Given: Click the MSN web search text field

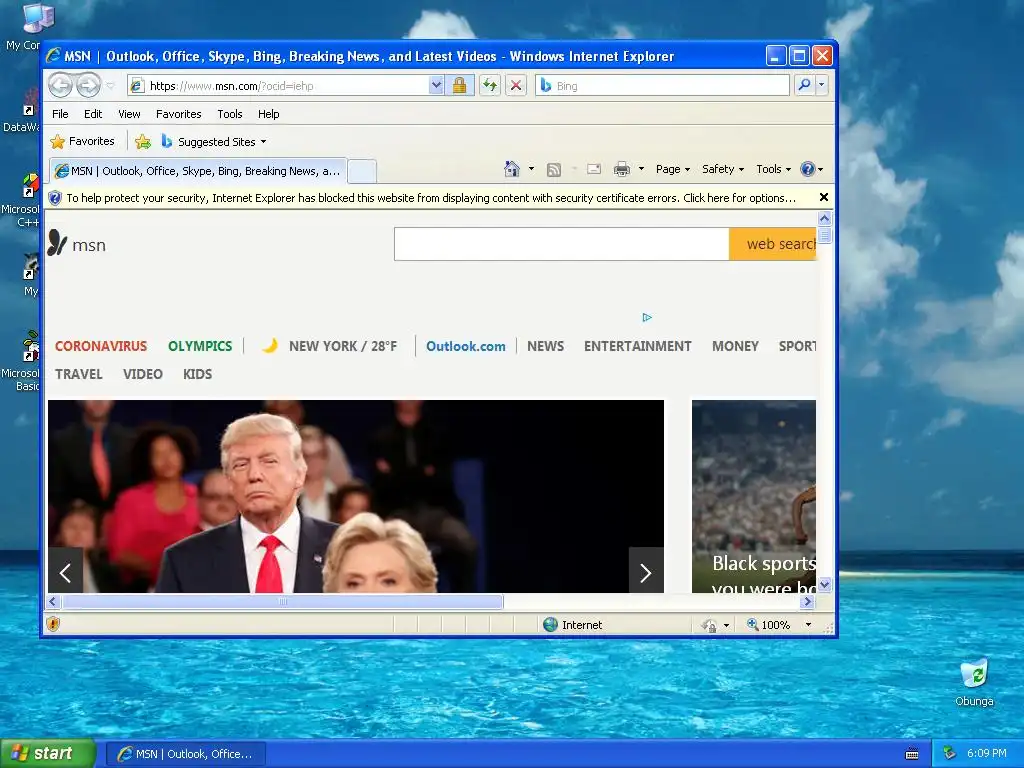Looking at the screenshot, I should pyautogui.click(x=562, y=244).
